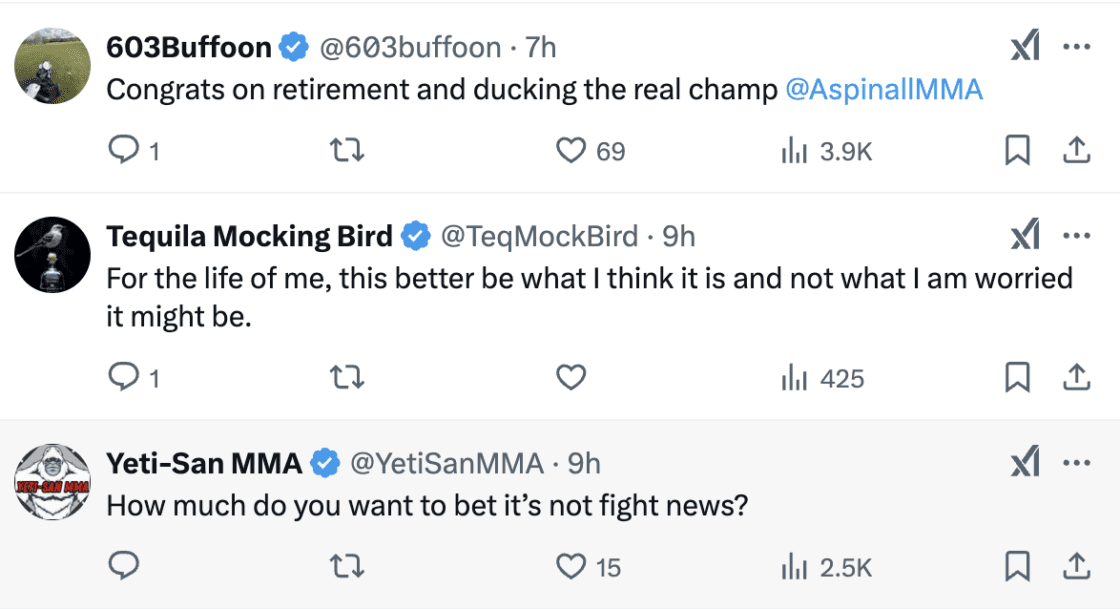
Task: Like 603Buffoon's retirement tweet
Action: [570, 150]
